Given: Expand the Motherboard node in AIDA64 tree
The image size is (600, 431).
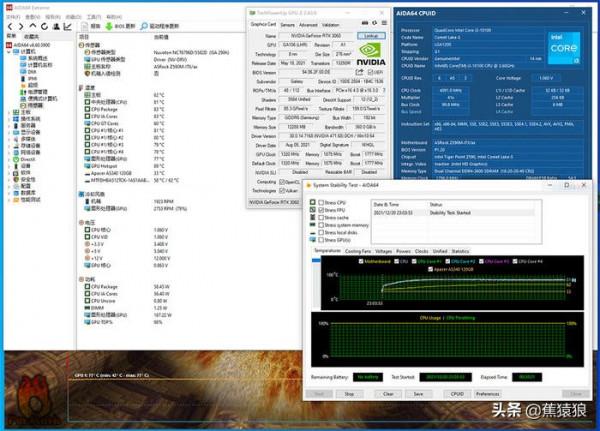Looking at the screenshot, I should click(x=9, y=112).
